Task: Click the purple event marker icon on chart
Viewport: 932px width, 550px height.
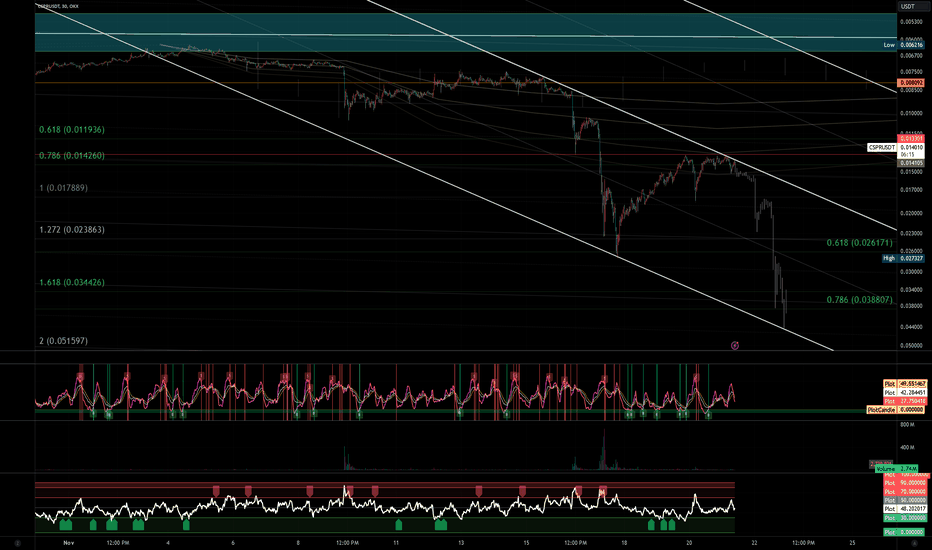Action: [735, 345]
